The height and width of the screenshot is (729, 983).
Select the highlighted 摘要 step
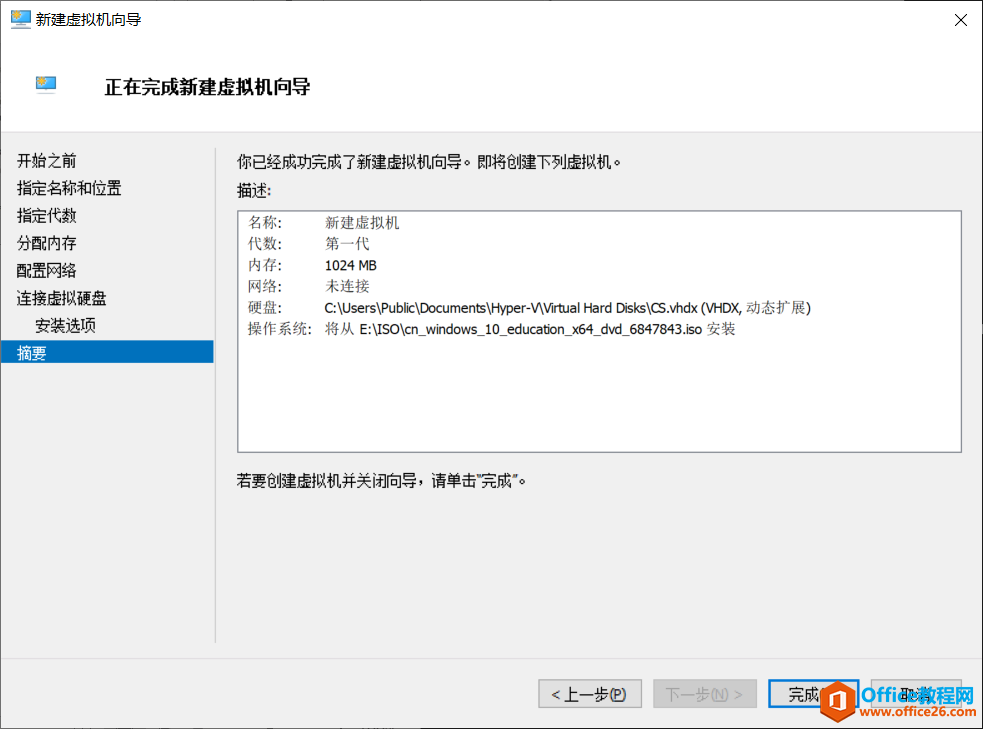tap(107, 352)
